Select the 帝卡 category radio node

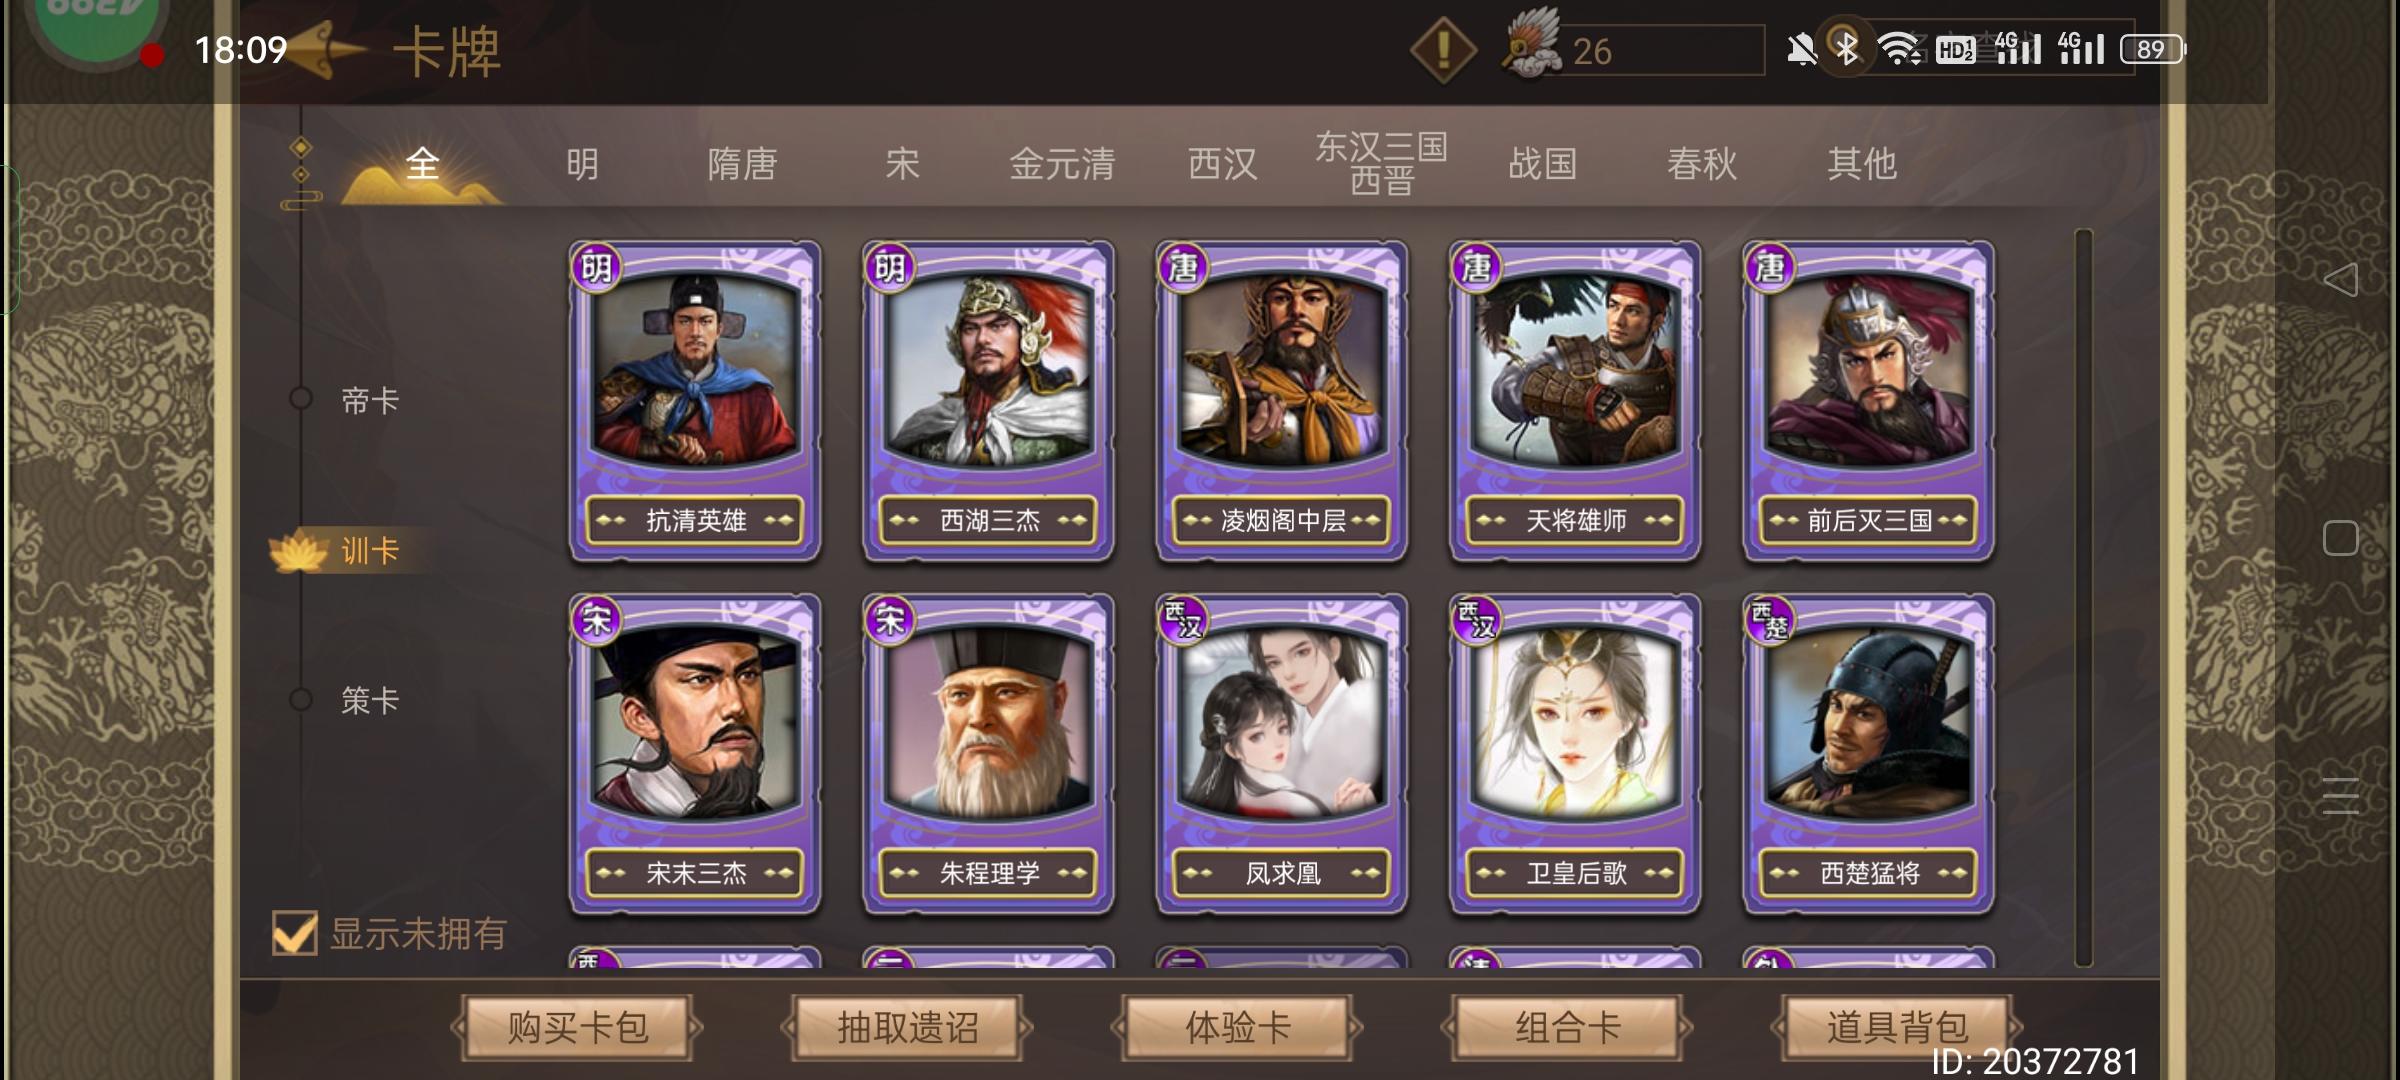point(300,398)
